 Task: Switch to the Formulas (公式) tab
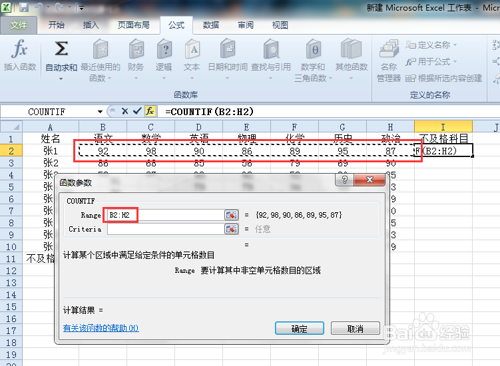176,25
